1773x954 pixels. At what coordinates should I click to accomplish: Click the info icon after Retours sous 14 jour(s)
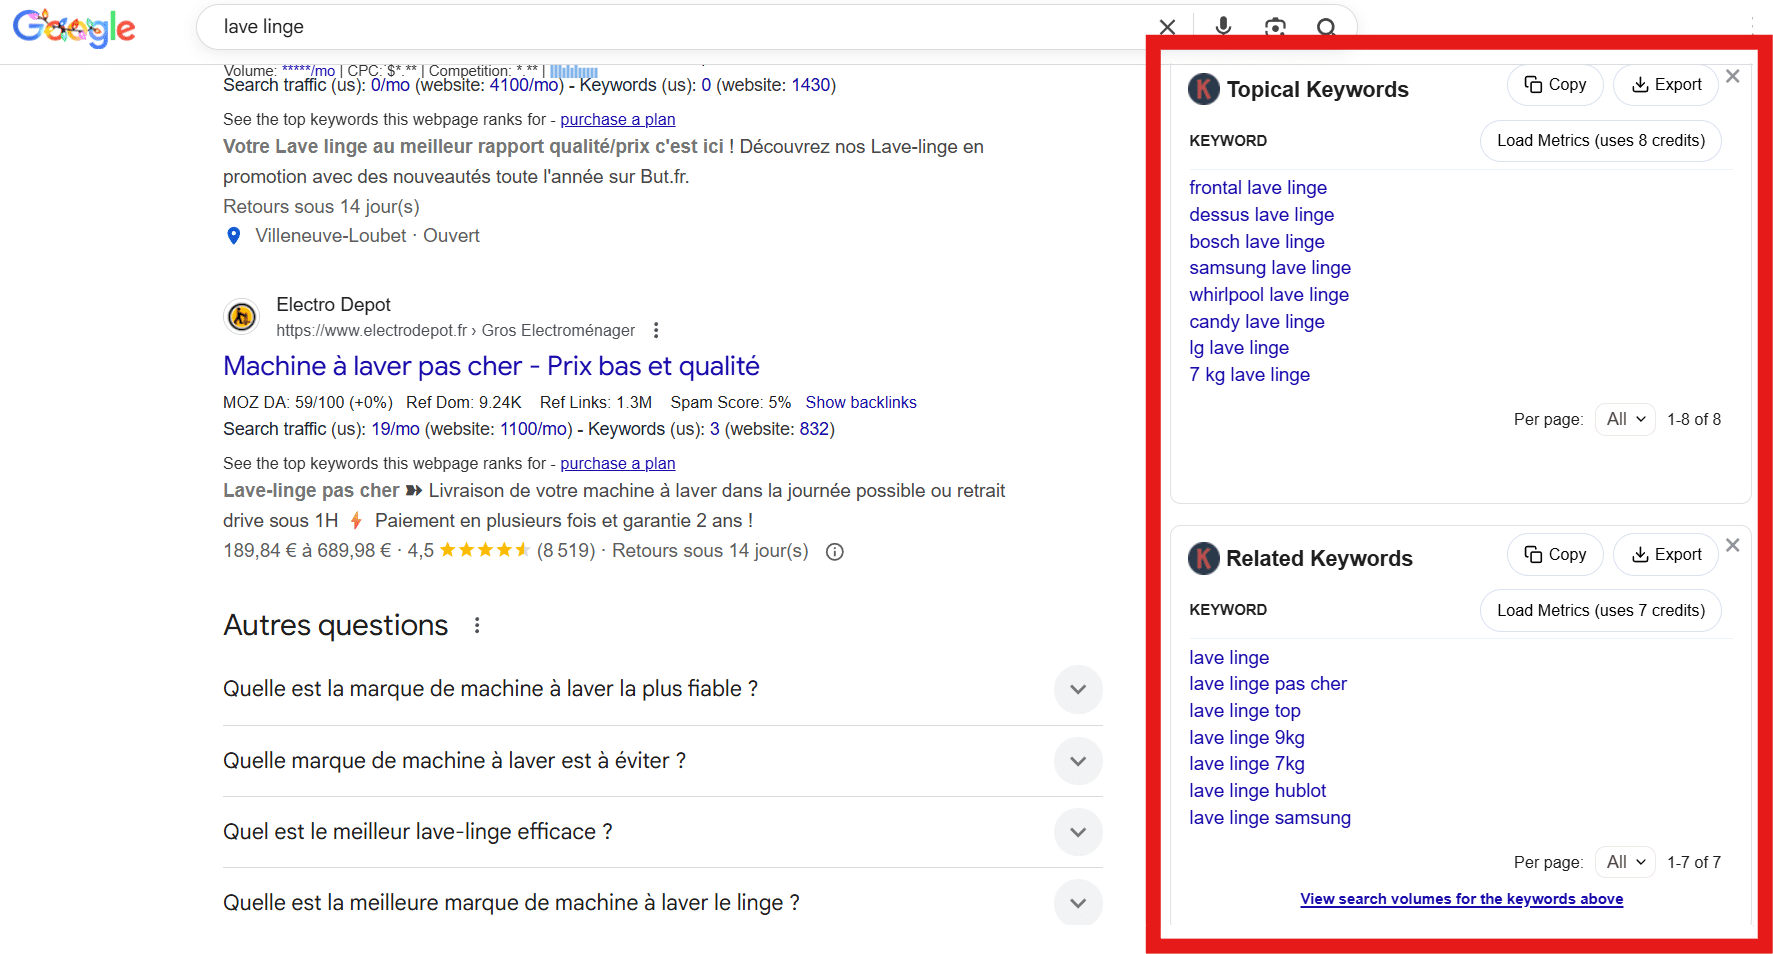[835, 551]
